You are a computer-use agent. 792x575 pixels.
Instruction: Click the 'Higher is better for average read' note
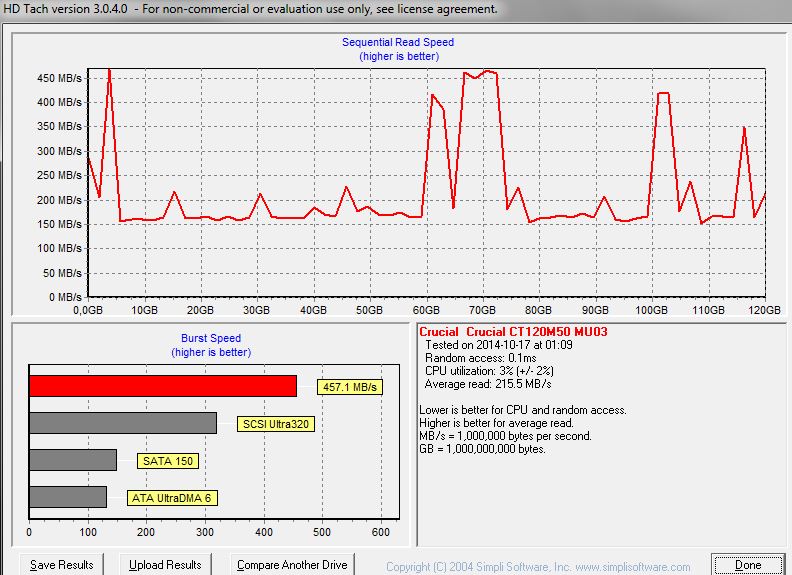click(x=496, y=423)
